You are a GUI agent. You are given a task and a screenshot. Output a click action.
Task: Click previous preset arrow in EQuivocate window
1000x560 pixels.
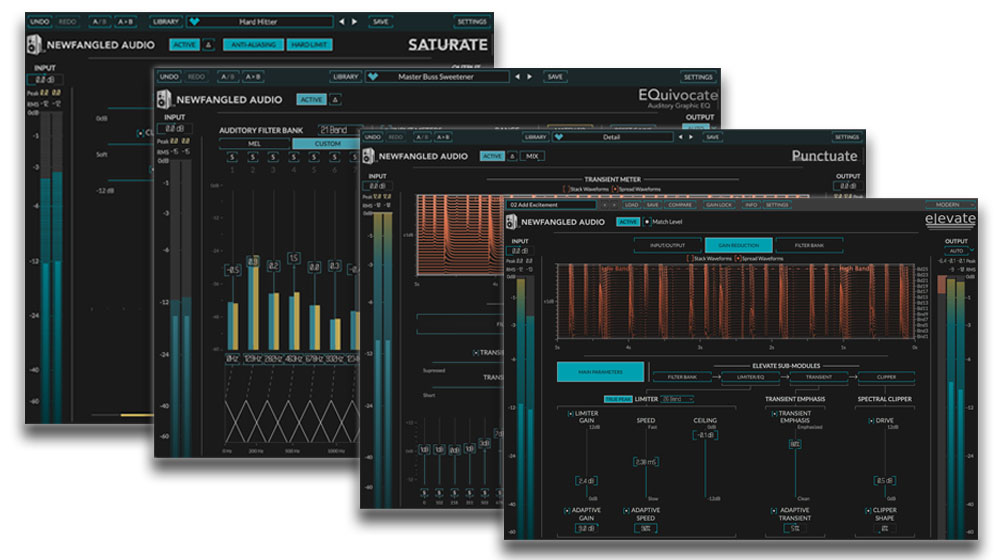tap(517, 77)
